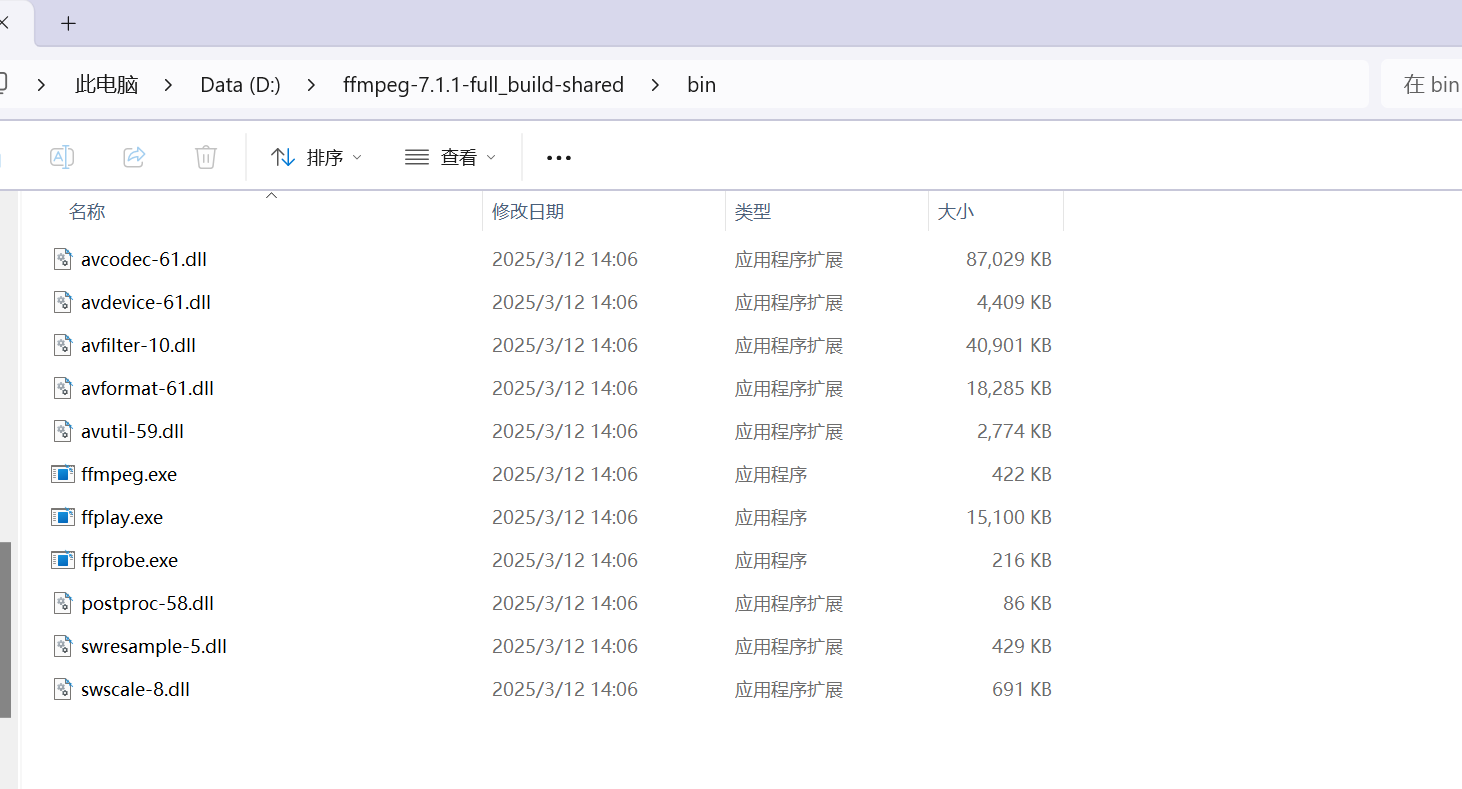Screen dimensions: 1462x789
Task: Select the file name ffprobe.exe
Action: [129, 561]
